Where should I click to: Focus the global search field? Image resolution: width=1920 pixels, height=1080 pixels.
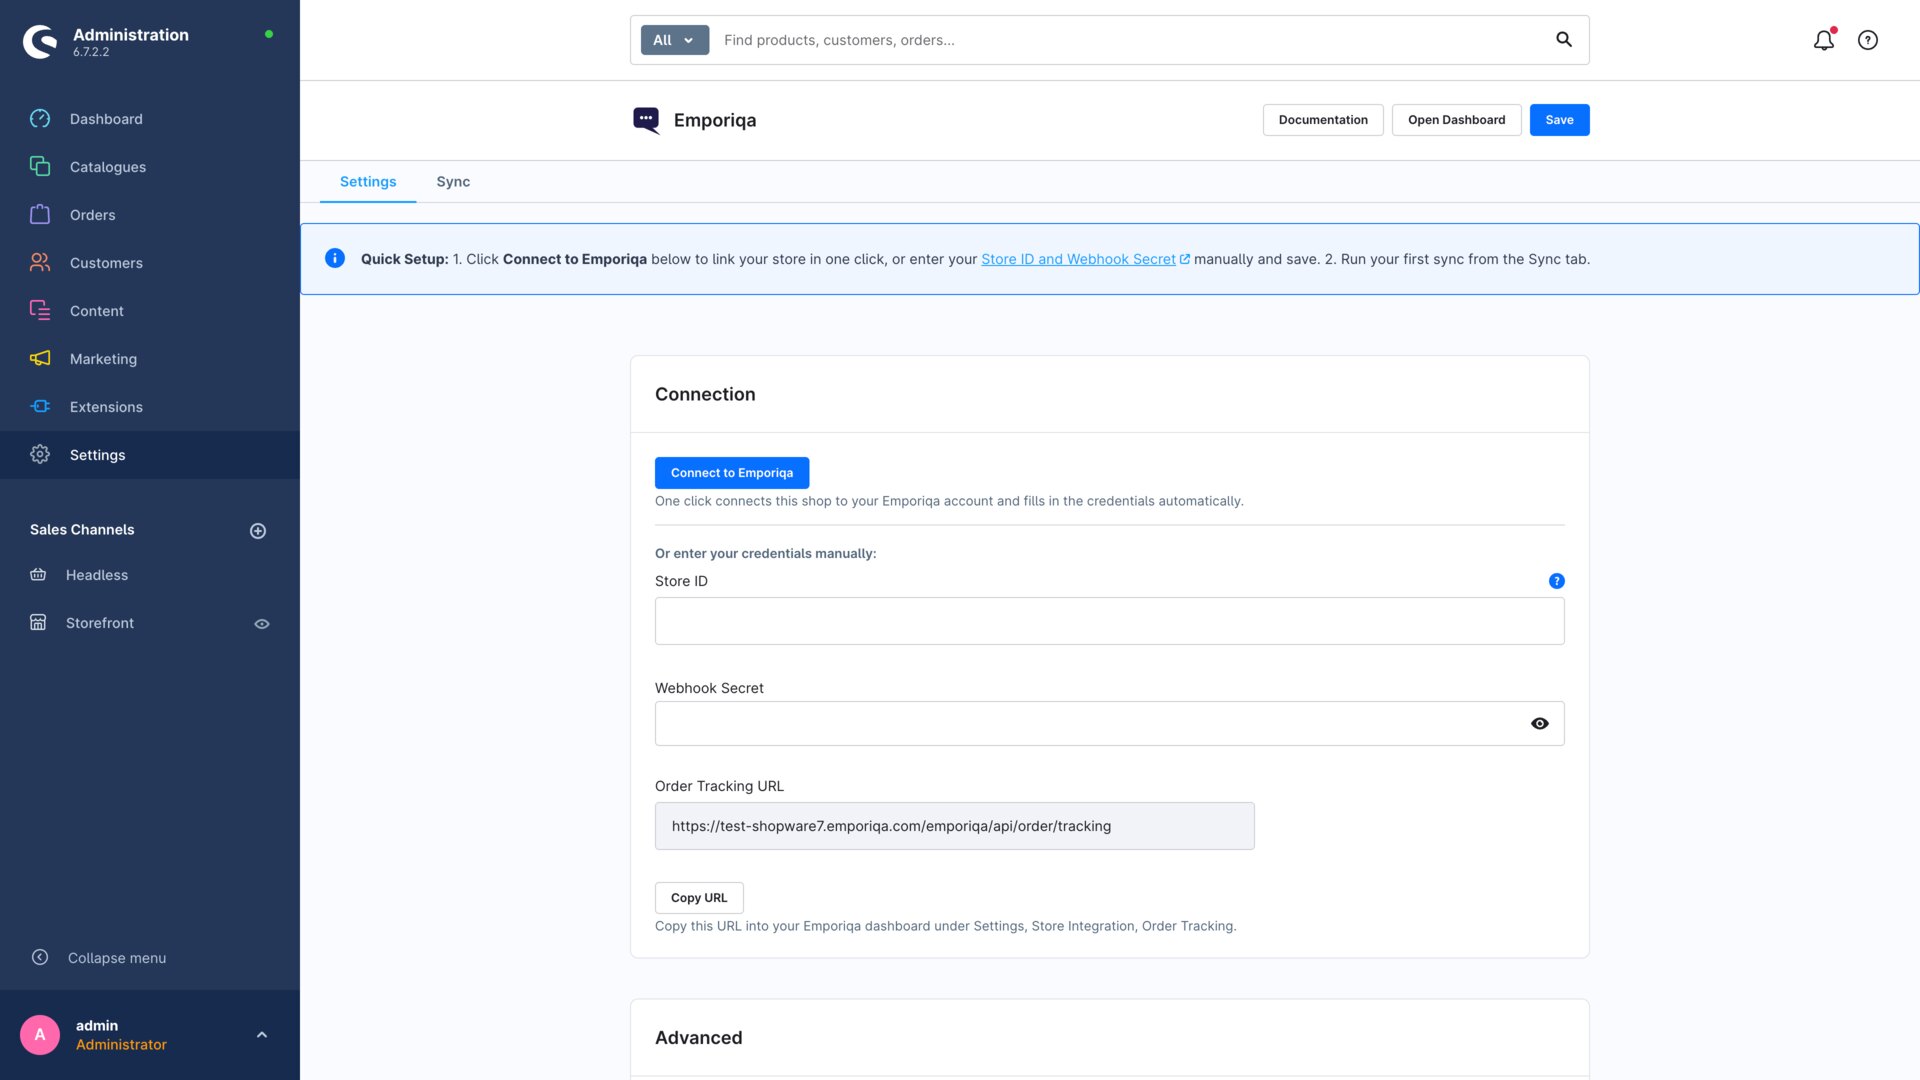(1130, 40)
